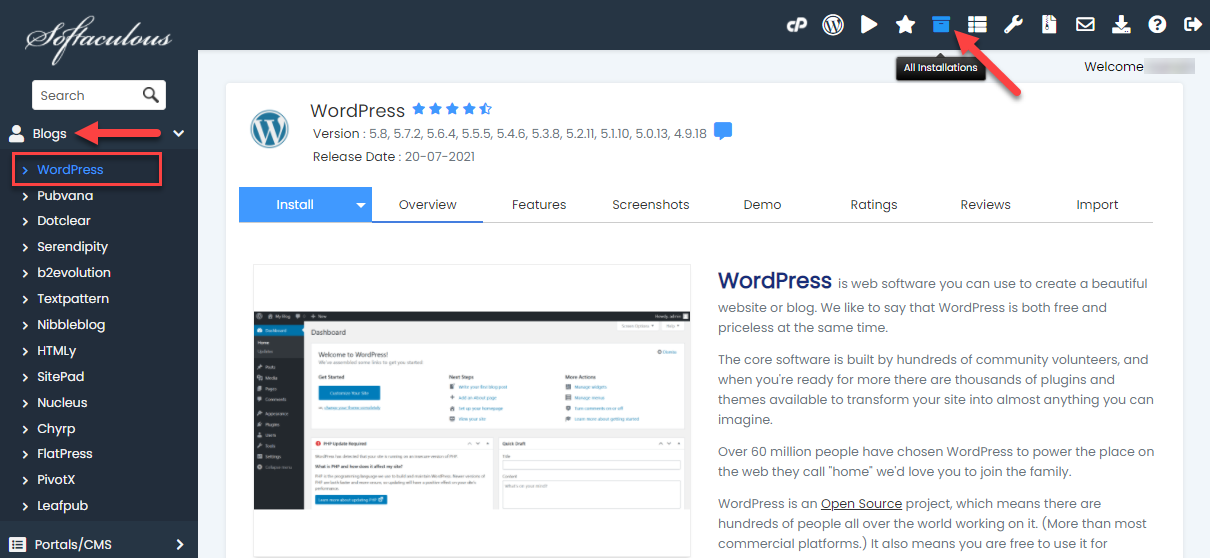Open email settings envelope icon

[x=1085, y=25]
